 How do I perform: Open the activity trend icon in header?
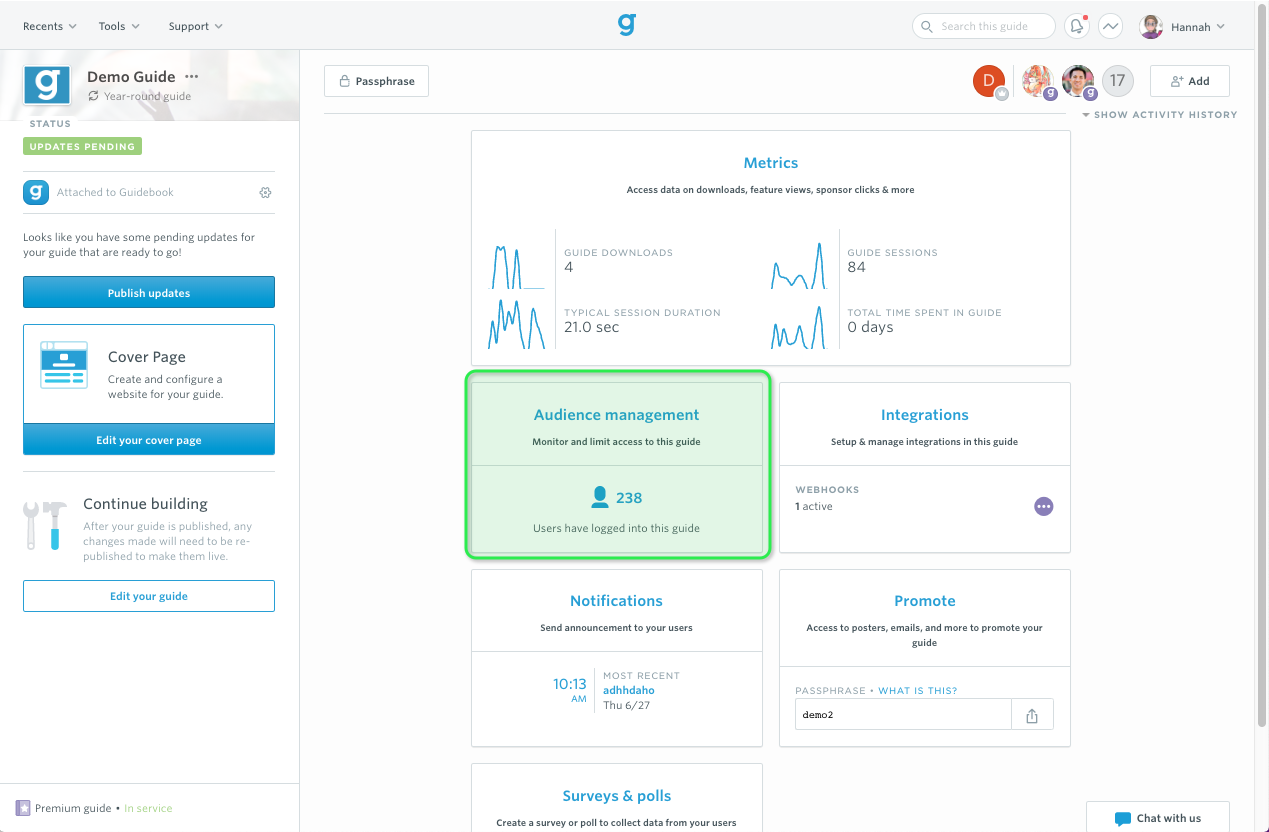[1110, 27]
